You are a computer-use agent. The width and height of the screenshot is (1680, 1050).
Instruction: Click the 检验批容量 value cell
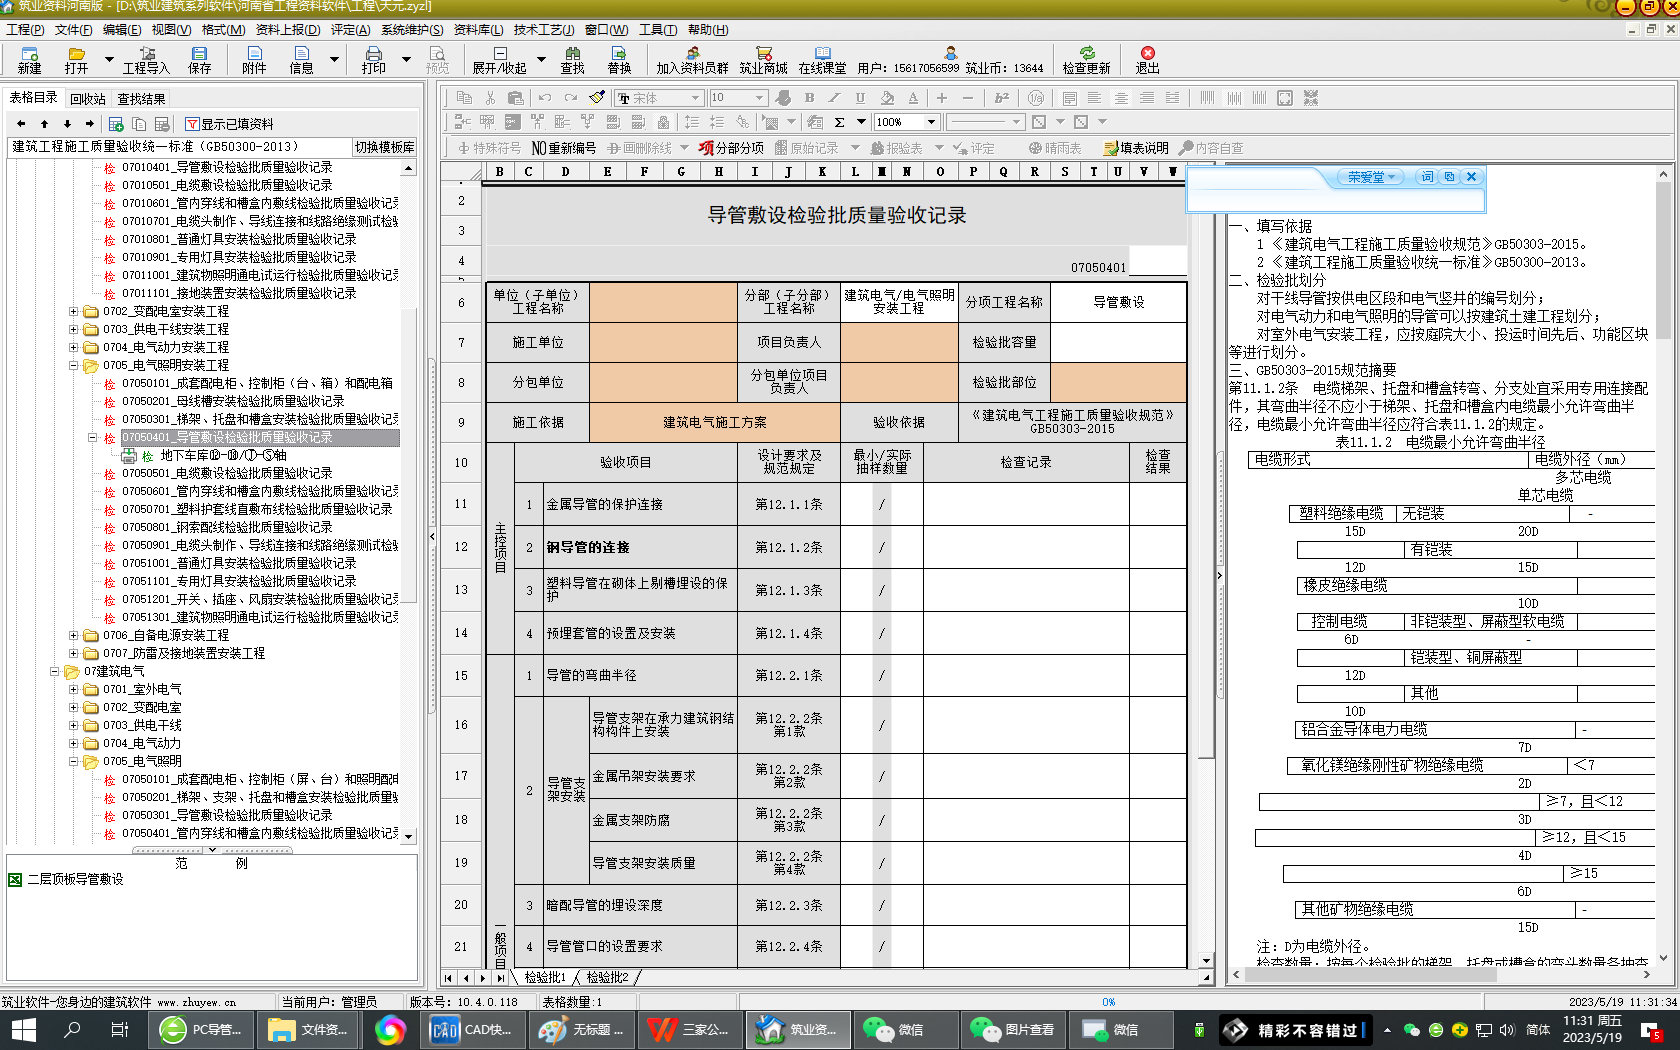pyautogui.click(x=1118, y=342)
